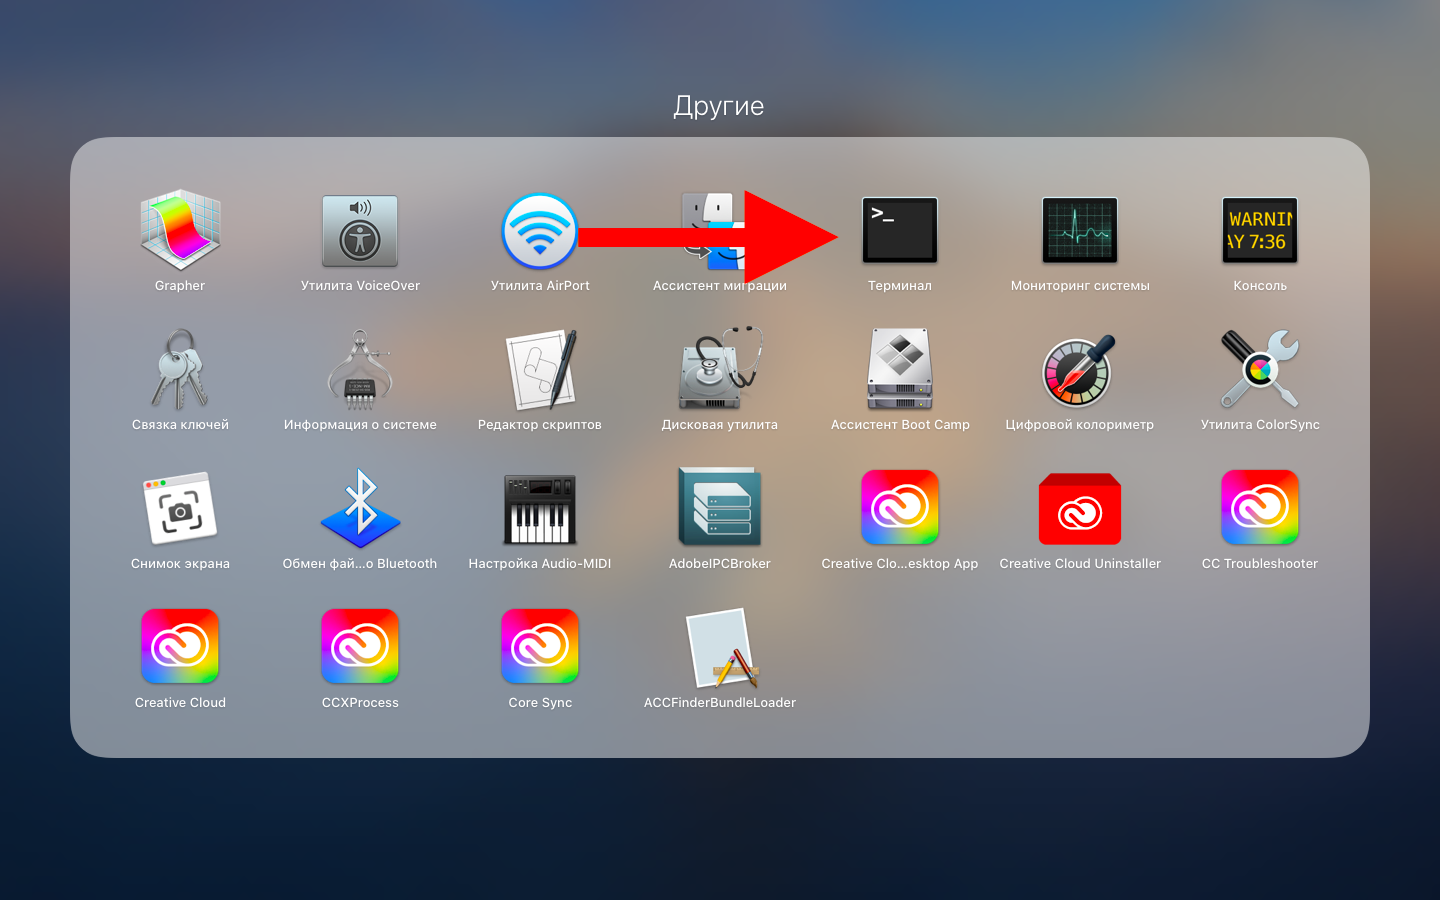Open Утилита AirPort icon
This screenshot has width=1440, height=900.
[x=540, y=230]
